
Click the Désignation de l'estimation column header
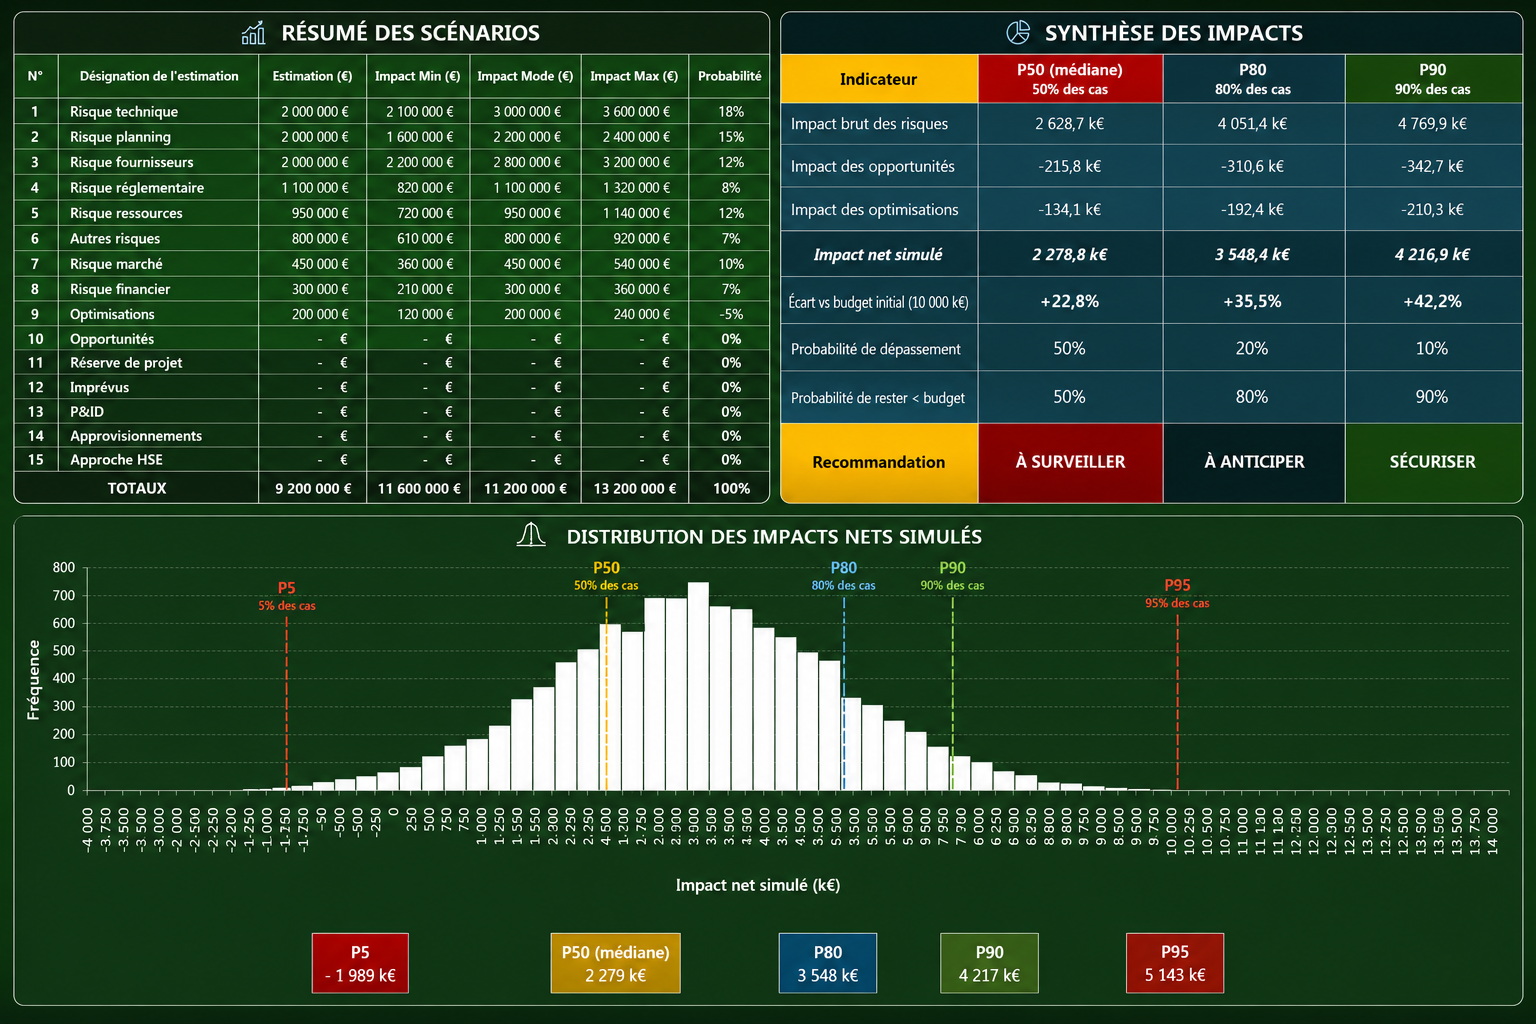coord(159,76)
